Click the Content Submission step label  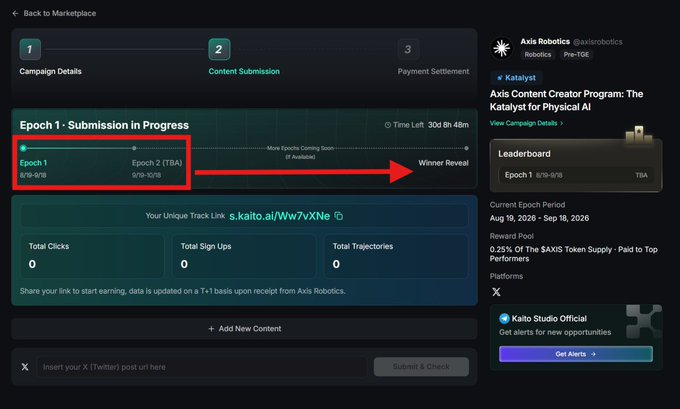(x=244, y=71)
